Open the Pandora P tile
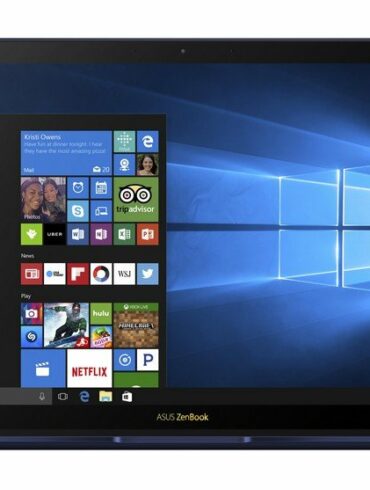This screenshot has width=370, height=490. point(148,360)
